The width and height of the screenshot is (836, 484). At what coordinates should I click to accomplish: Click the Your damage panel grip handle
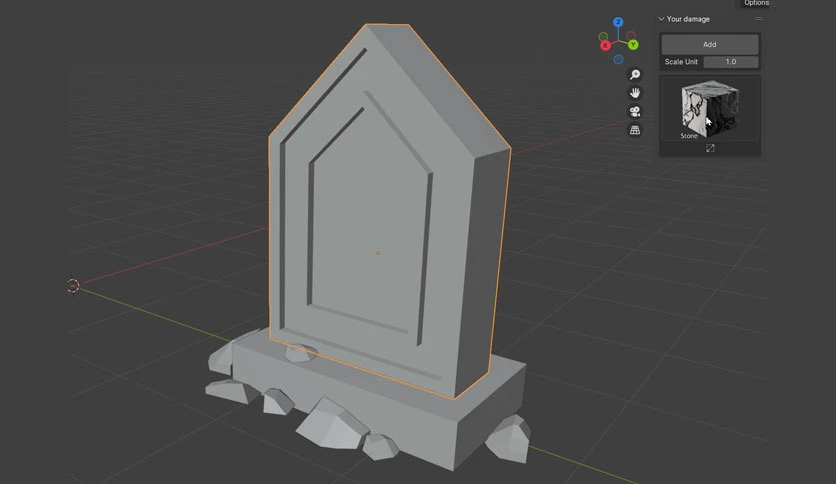[x=758, y=19]
